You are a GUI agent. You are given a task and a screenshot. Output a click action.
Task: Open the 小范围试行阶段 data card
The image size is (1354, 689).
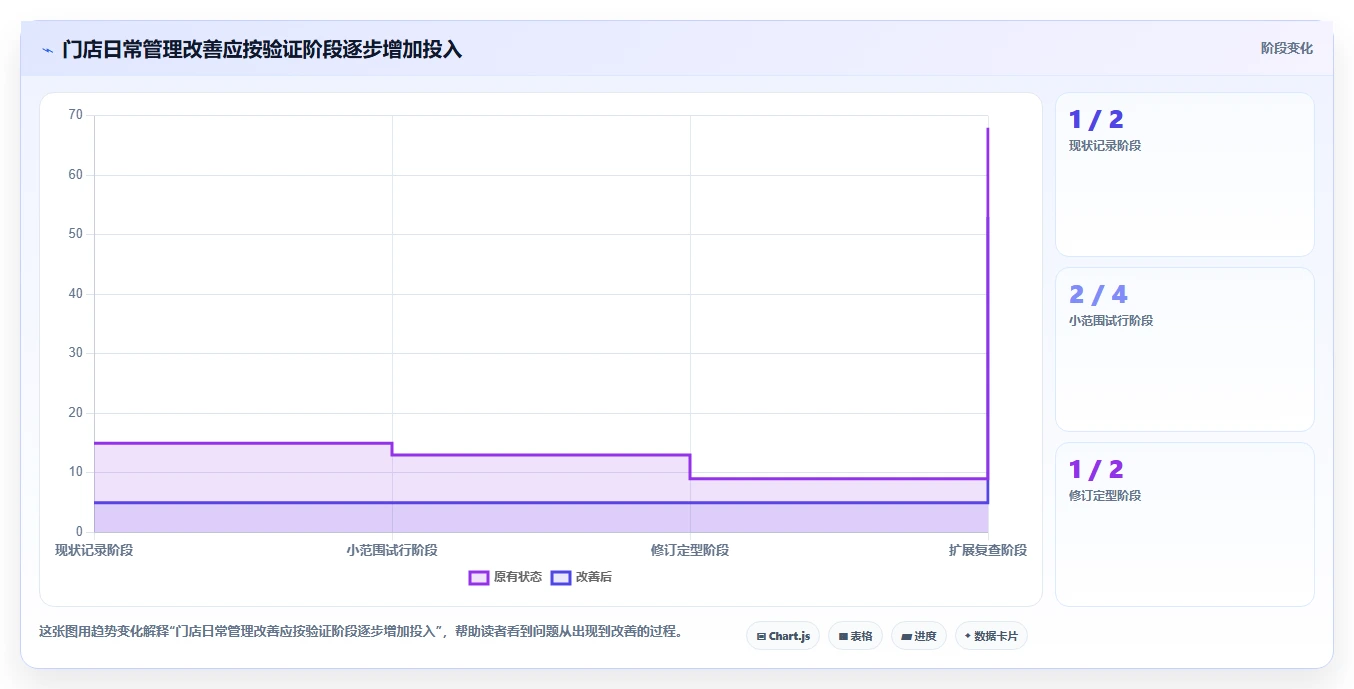pos(1184,350)
